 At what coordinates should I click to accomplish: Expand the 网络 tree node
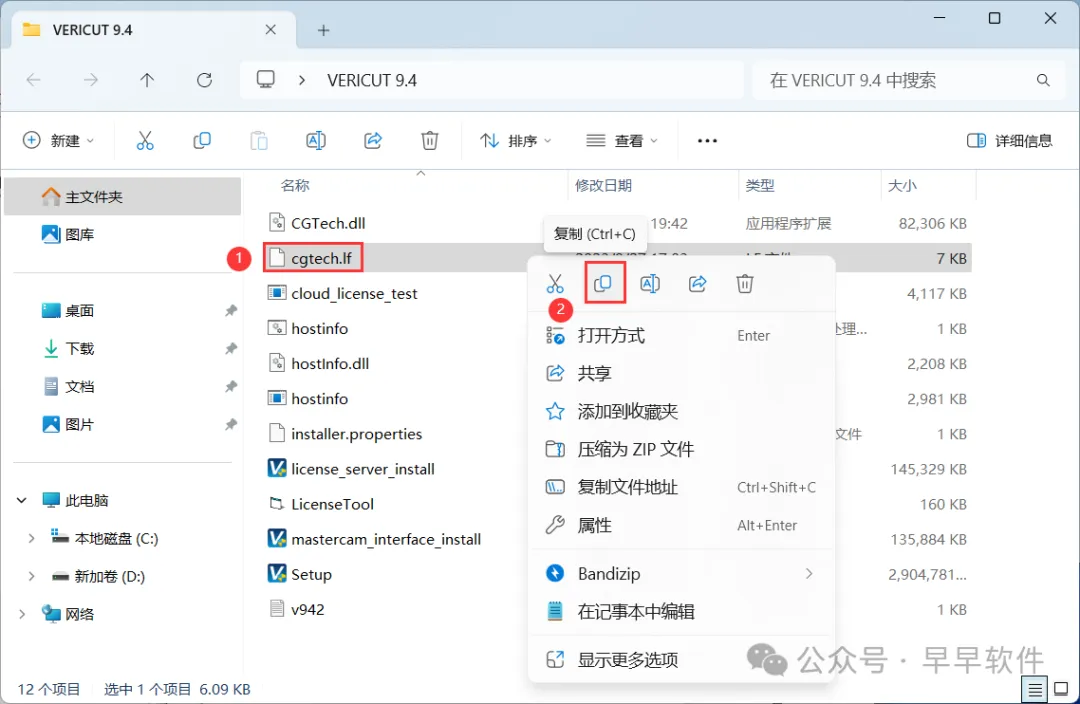coord(21,614)
